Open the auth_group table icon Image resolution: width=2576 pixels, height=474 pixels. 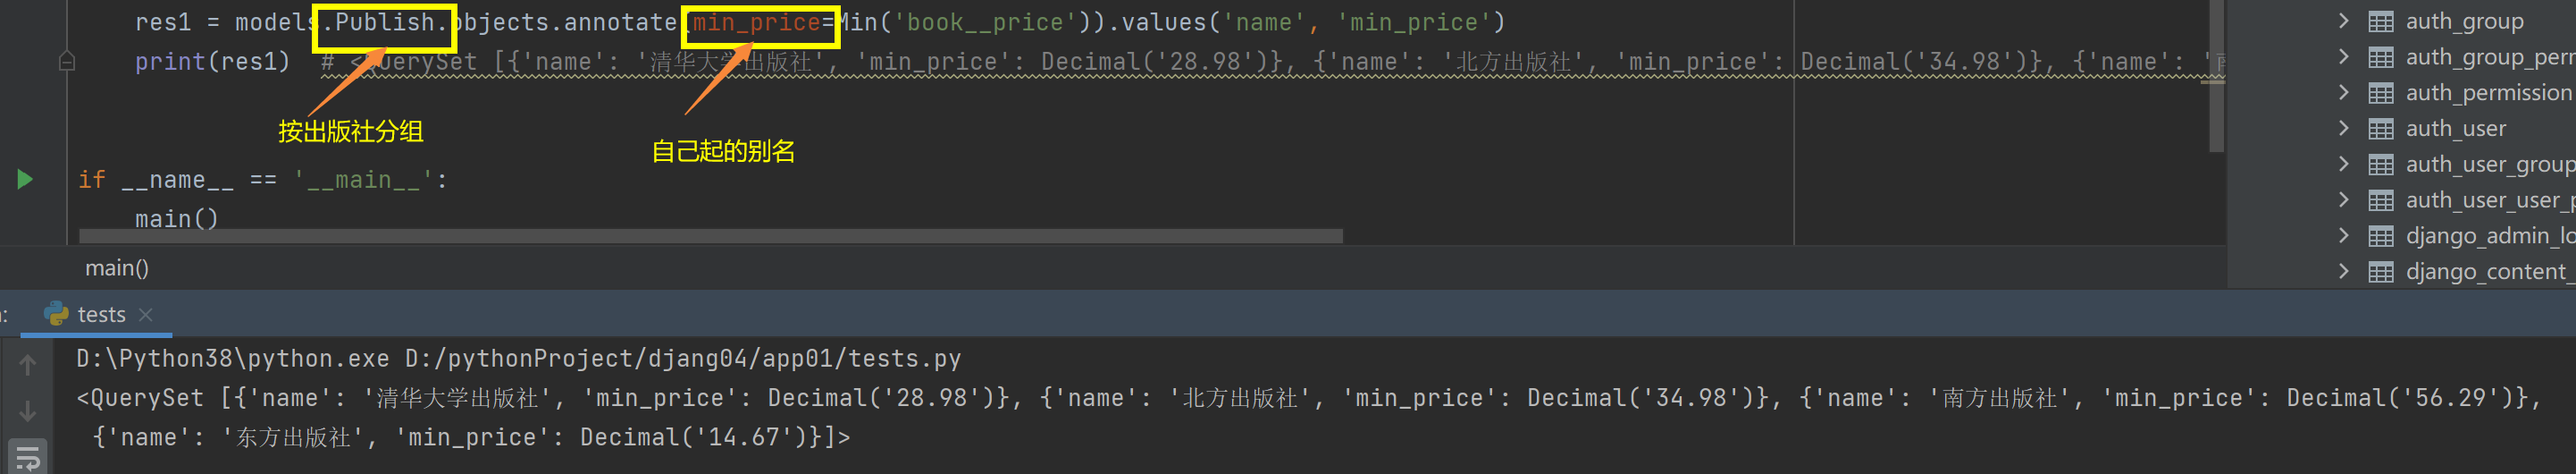pos(2381,22)
